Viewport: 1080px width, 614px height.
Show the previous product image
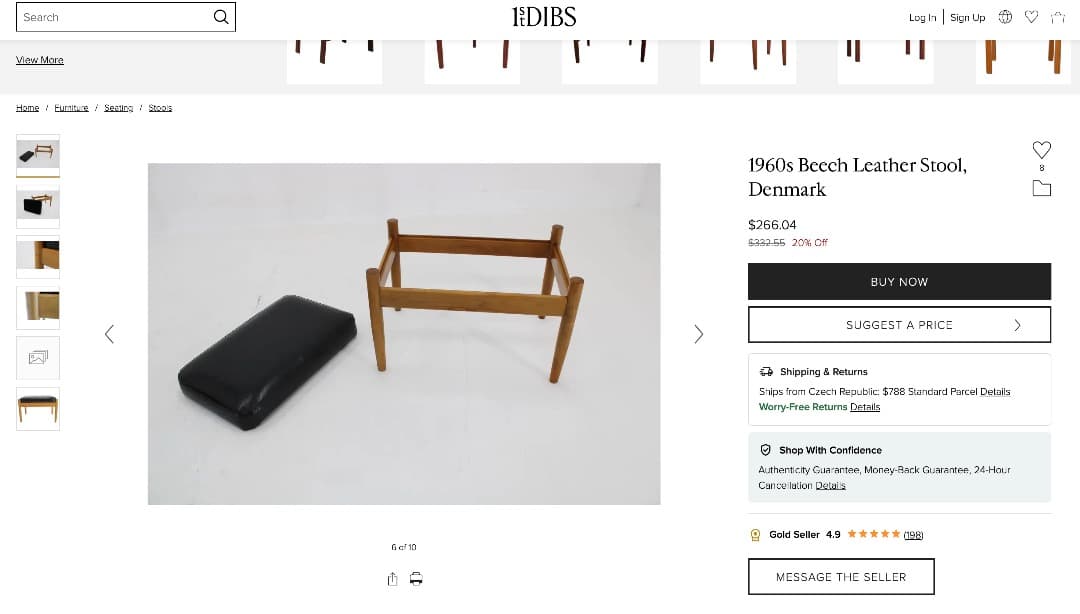coord(109,334)
